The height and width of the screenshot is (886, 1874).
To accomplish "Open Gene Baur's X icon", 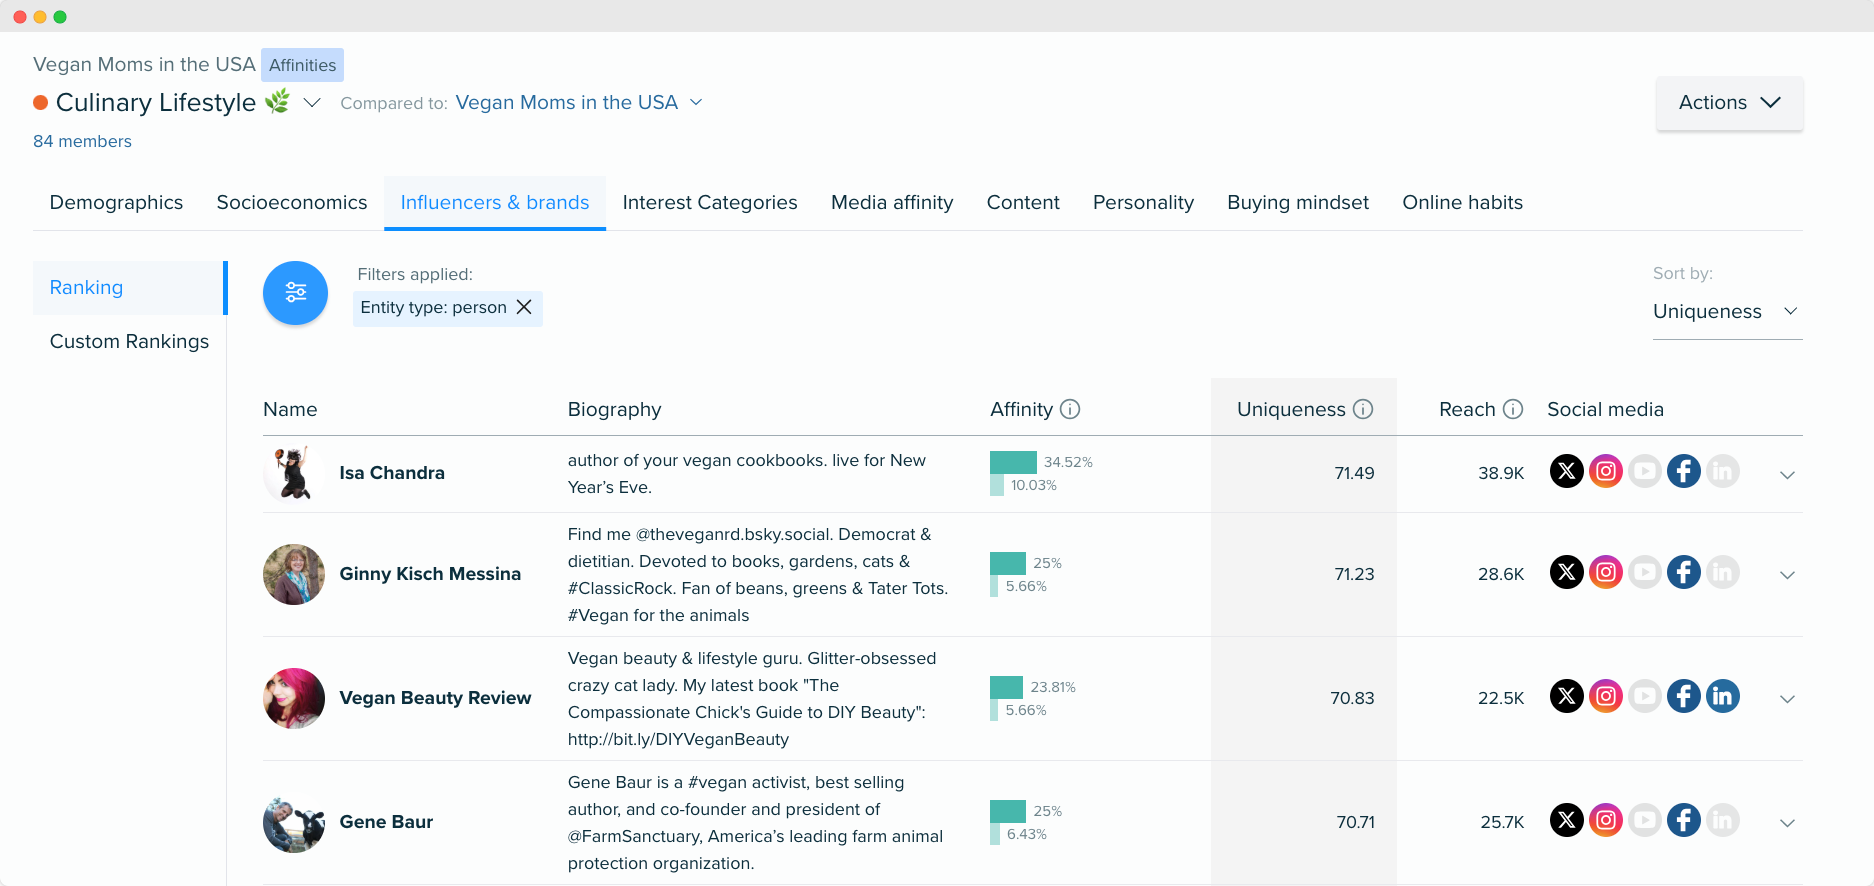I will coord(1567,820).
